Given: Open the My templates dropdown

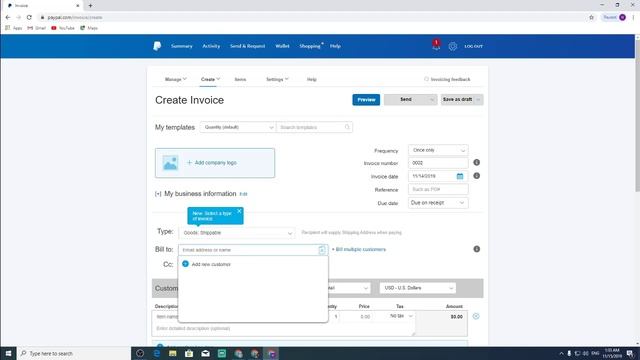Looking at the screenshot, I should 238,127.
